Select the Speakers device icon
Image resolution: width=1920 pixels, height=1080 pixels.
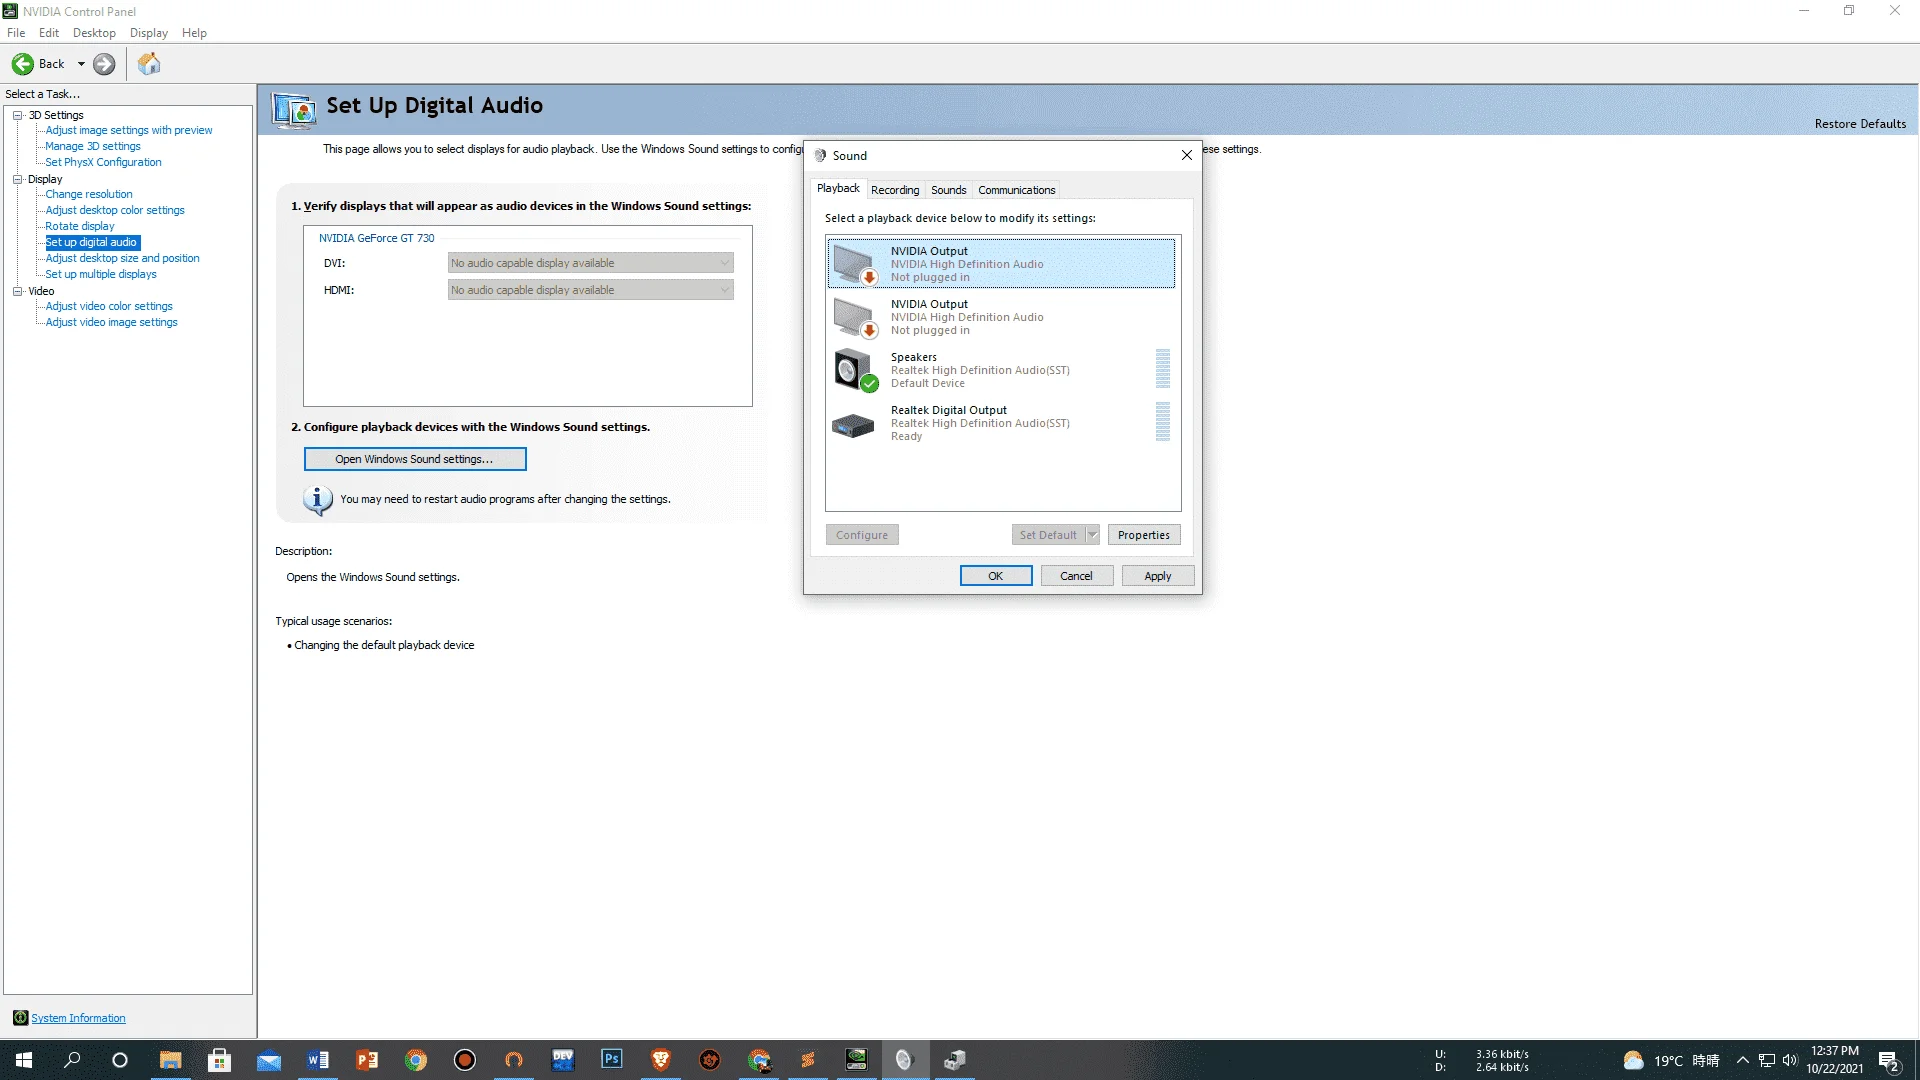855,370
